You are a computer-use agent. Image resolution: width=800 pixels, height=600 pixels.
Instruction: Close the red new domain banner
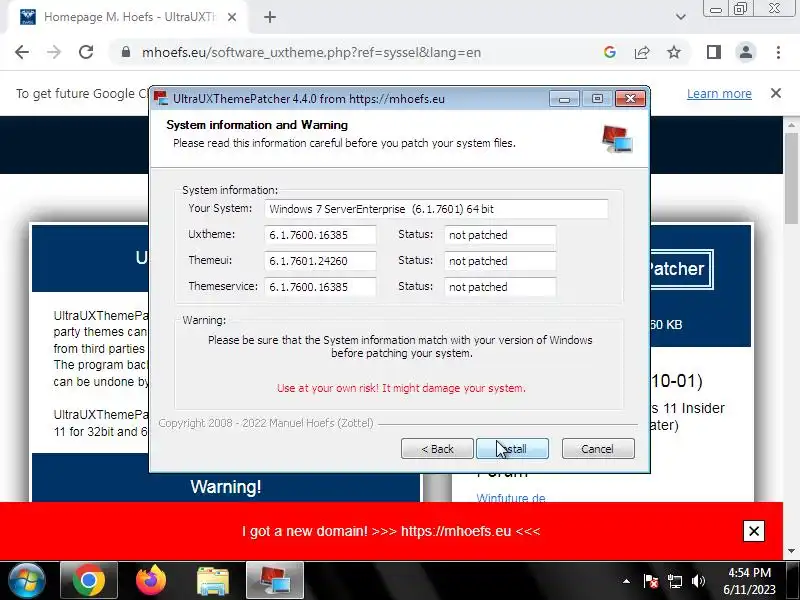pyautogui.click(x=754, y=531)
